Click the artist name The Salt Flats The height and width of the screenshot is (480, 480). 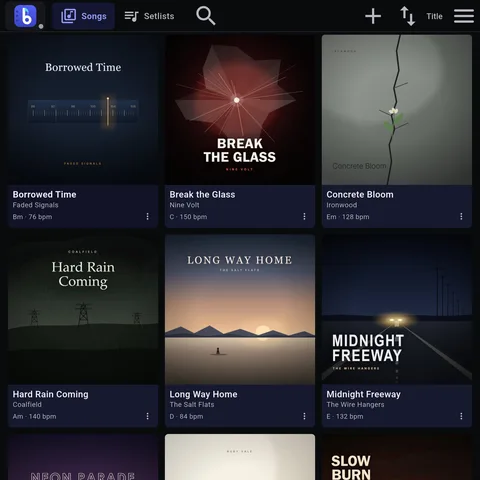point(192,405)
